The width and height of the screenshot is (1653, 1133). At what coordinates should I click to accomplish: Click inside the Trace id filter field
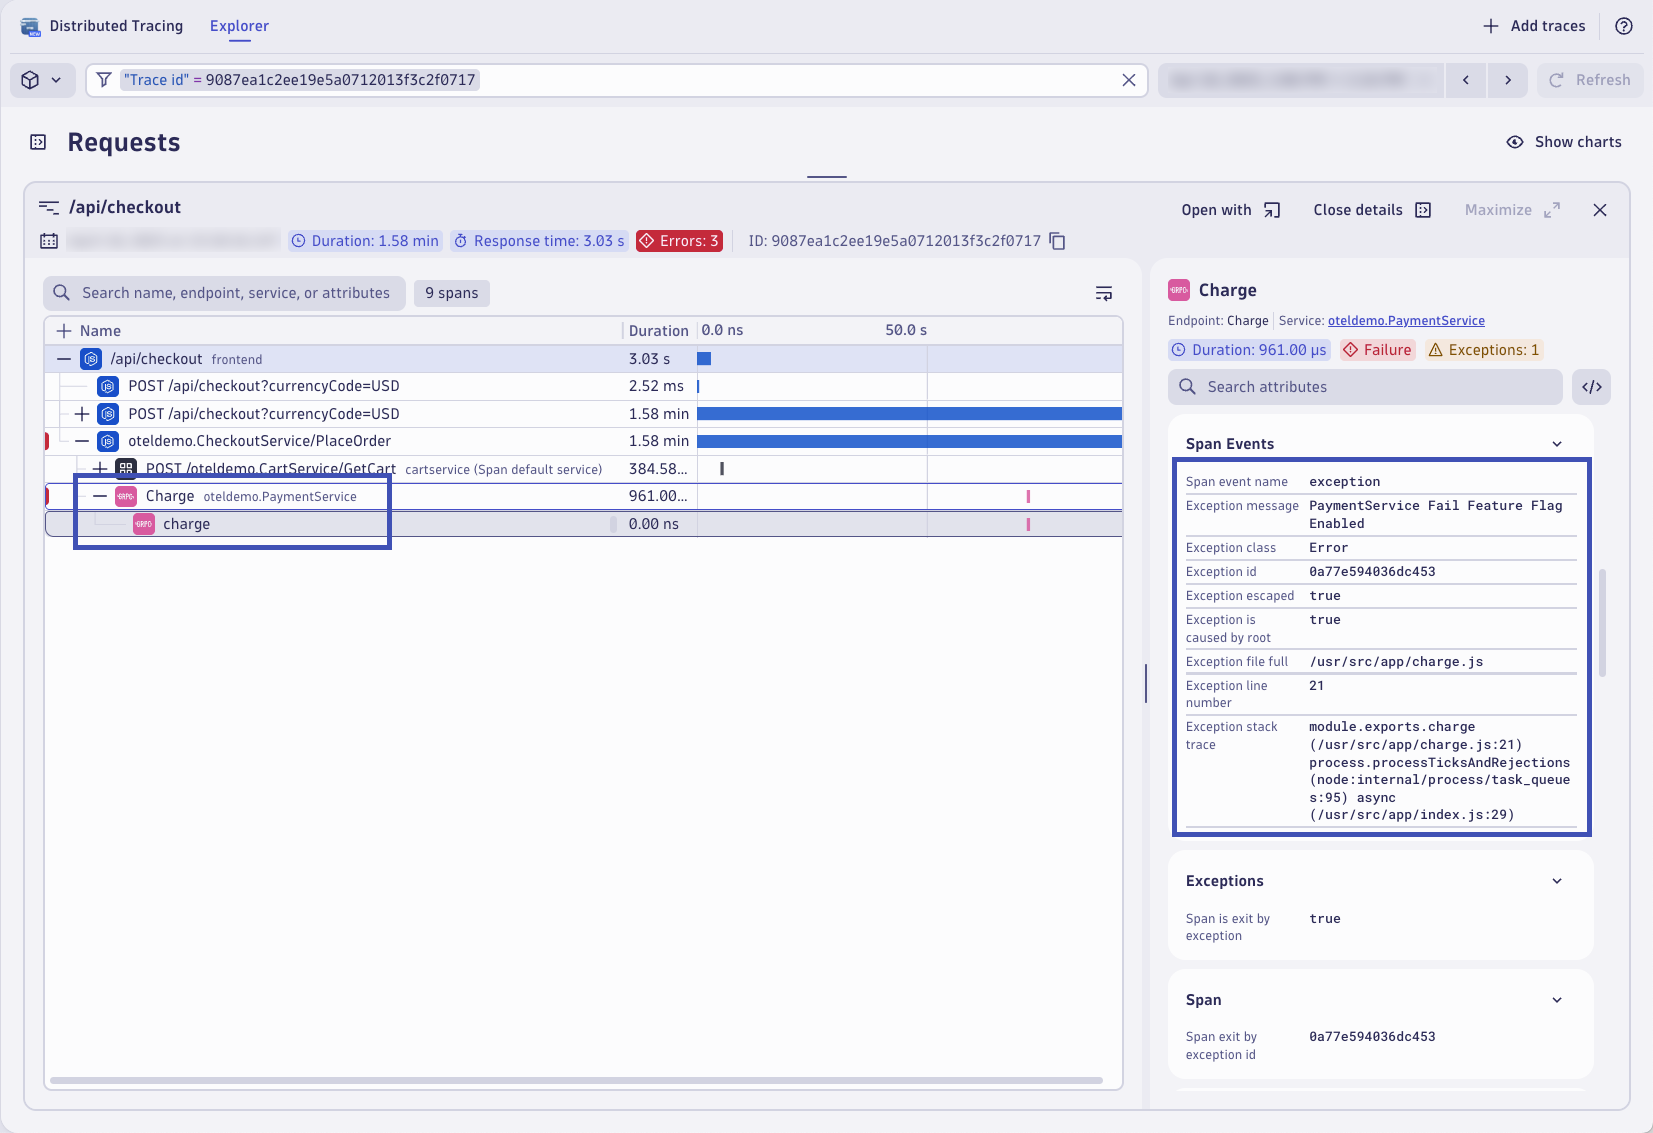pyautogui.click(x=617, y=80)
